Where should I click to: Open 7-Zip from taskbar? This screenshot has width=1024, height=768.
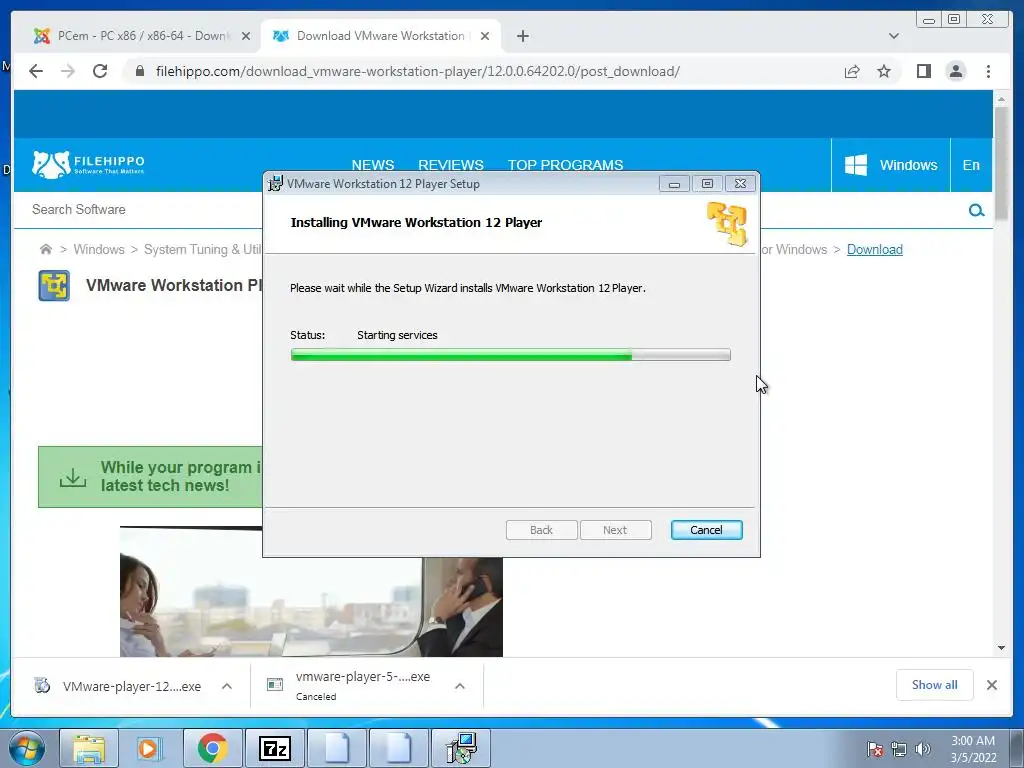[274, 748]
